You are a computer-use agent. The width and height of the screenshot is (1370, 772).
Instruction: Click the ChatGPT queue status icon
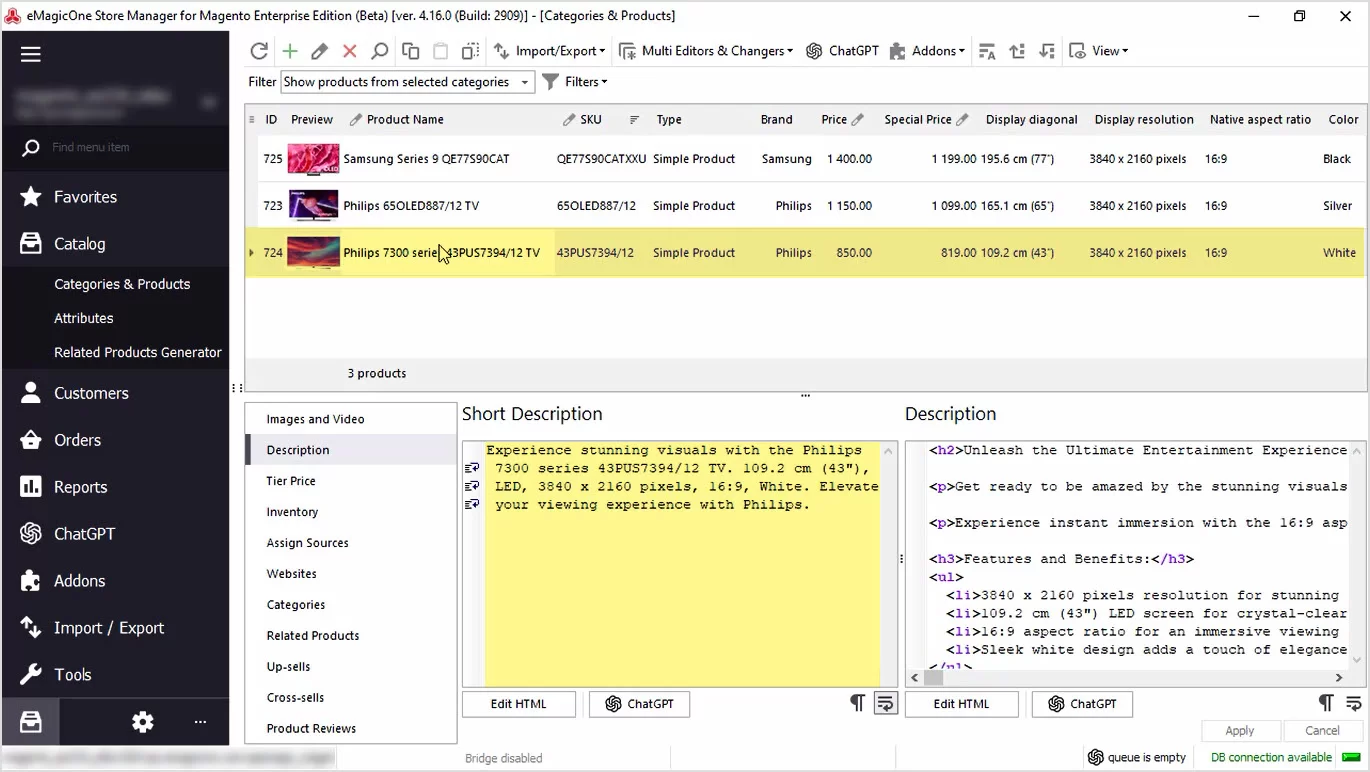pyautogui.click(x=1096, y=758)
